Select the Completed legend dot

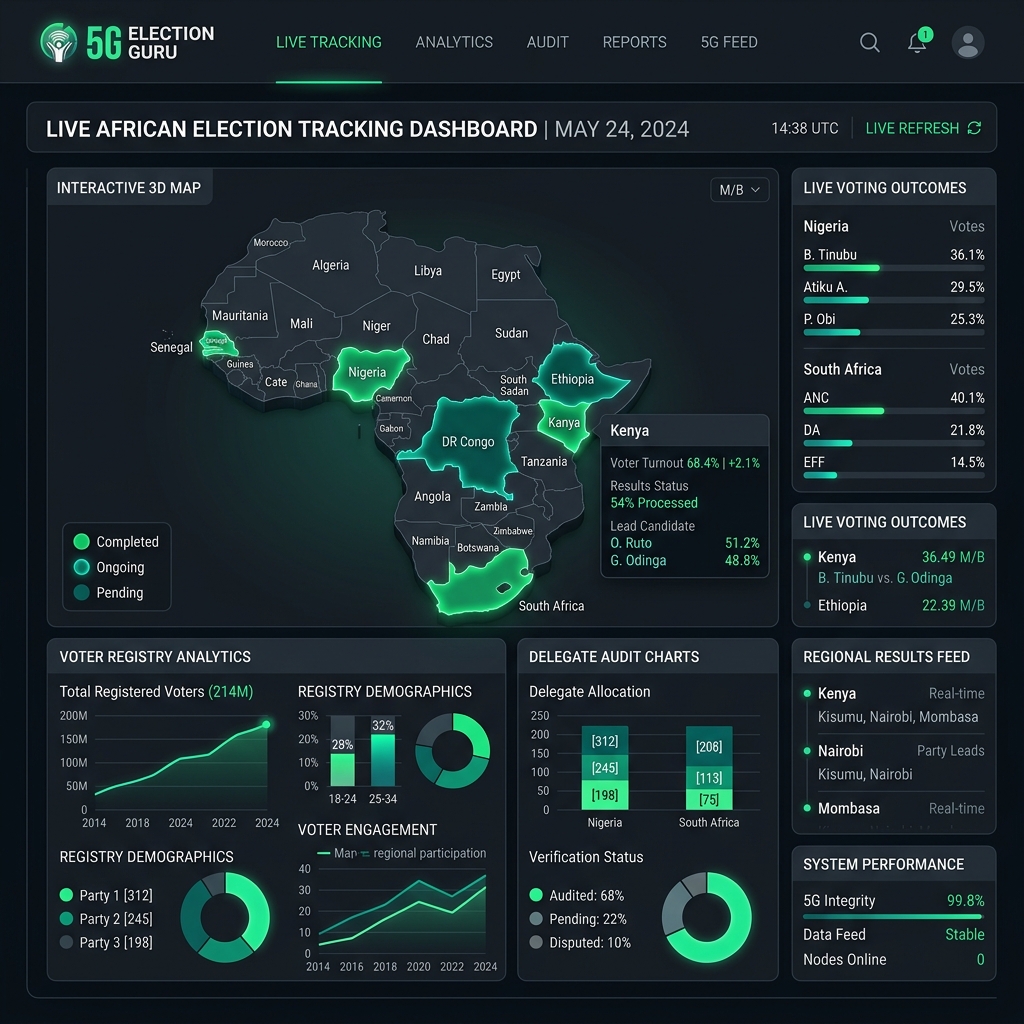click(82, 541)
